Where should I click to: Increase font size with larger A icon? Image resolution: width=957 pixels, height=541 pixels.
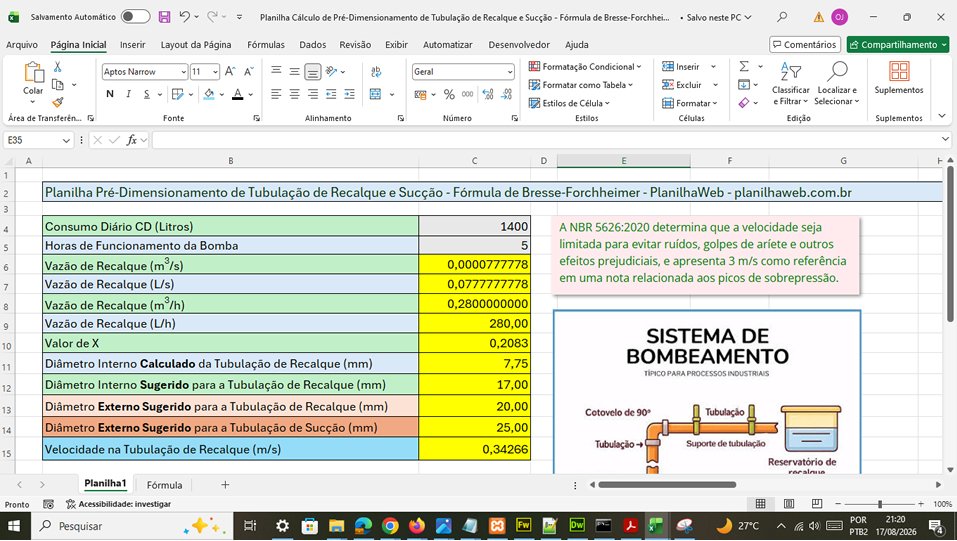[x=230, y=71]
